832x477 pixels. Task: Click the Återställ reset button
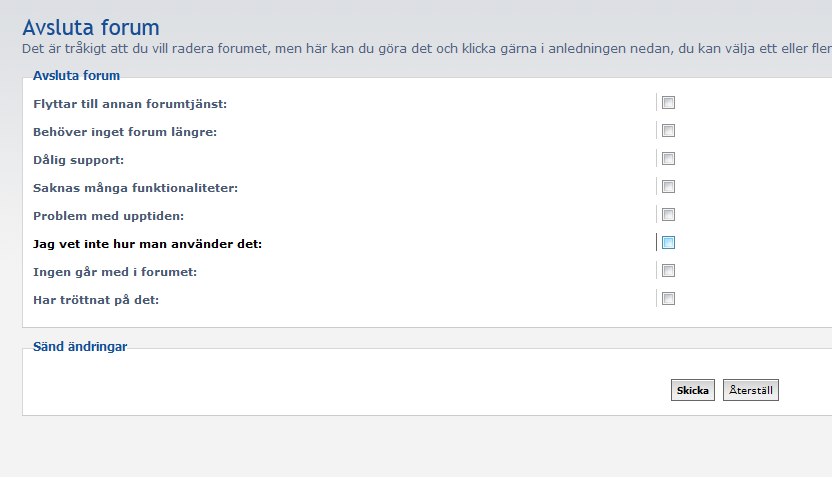click(x=750, y=390)
